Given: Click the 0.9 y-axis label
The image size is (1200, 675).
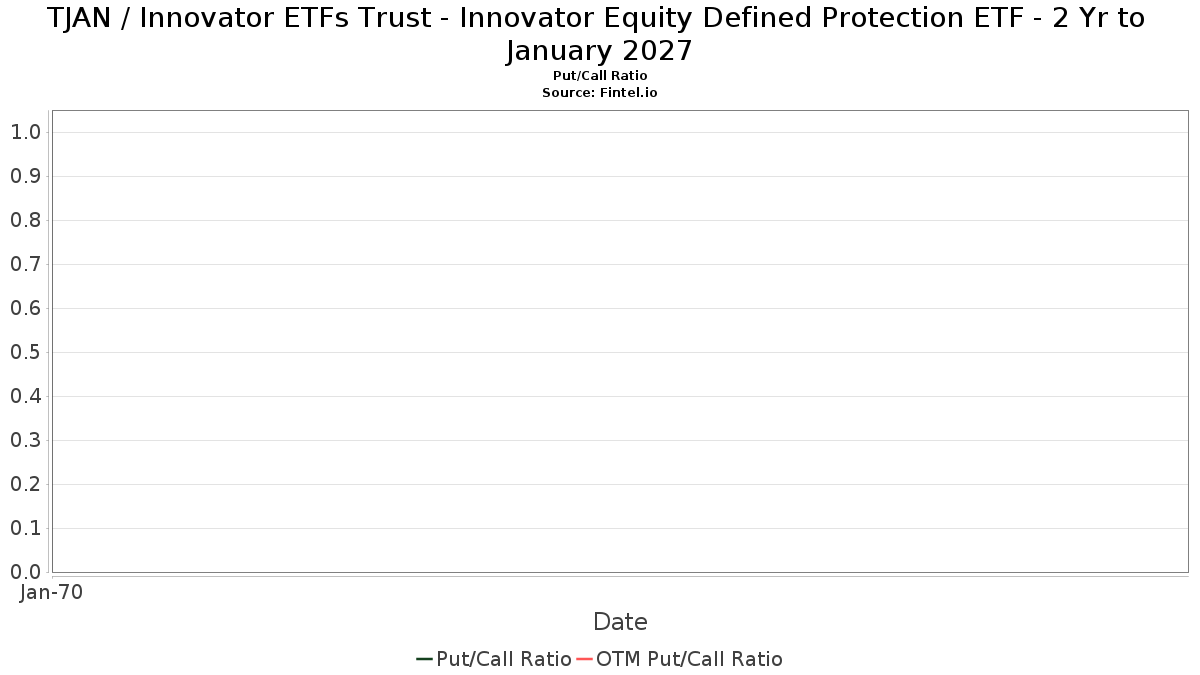Looking at the screenshot, I should coord(25,176).
